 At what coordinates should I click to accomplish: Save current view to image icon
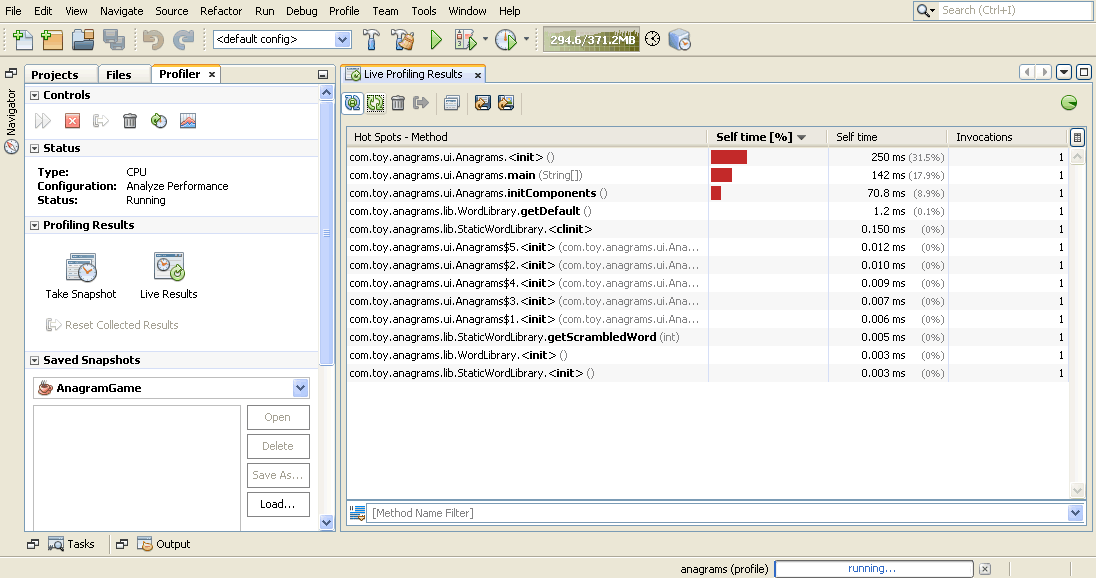pyautogui.click(x=482, y=103)
